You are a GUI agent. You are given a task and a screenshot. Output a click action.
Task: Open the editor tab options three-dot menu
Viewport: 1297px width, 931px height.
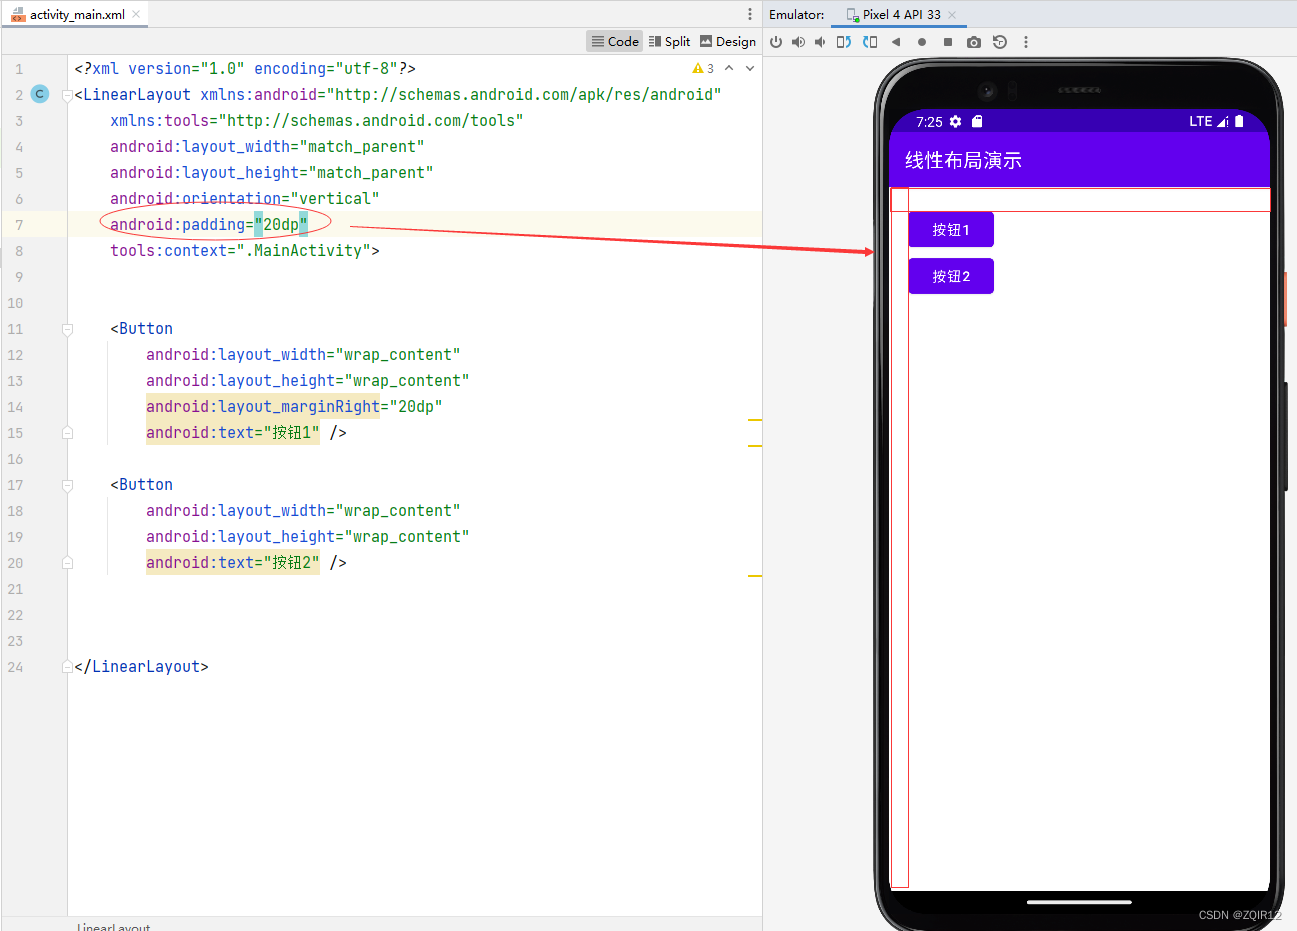point(750,14)
